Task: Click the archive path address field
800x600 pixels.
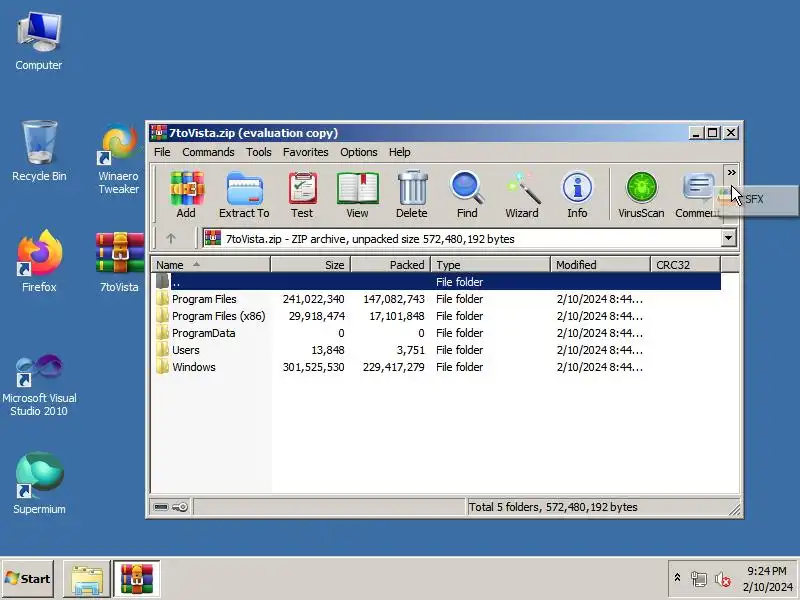Action: pyautogui.click(x=462, y=238)
